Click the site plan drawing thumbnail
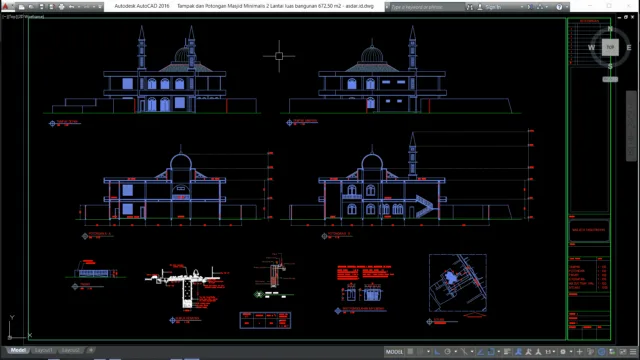 (x=458, y=282)
